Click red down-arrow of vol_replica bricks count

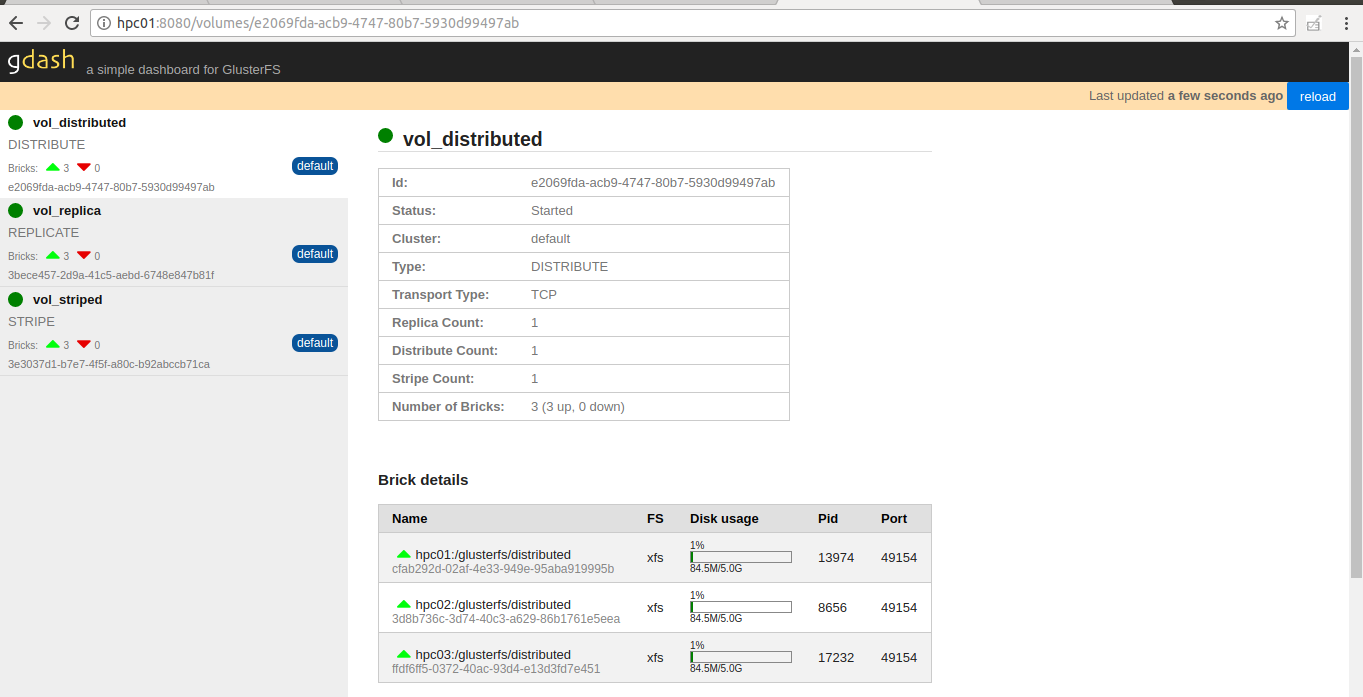click(x=84, y=255)
